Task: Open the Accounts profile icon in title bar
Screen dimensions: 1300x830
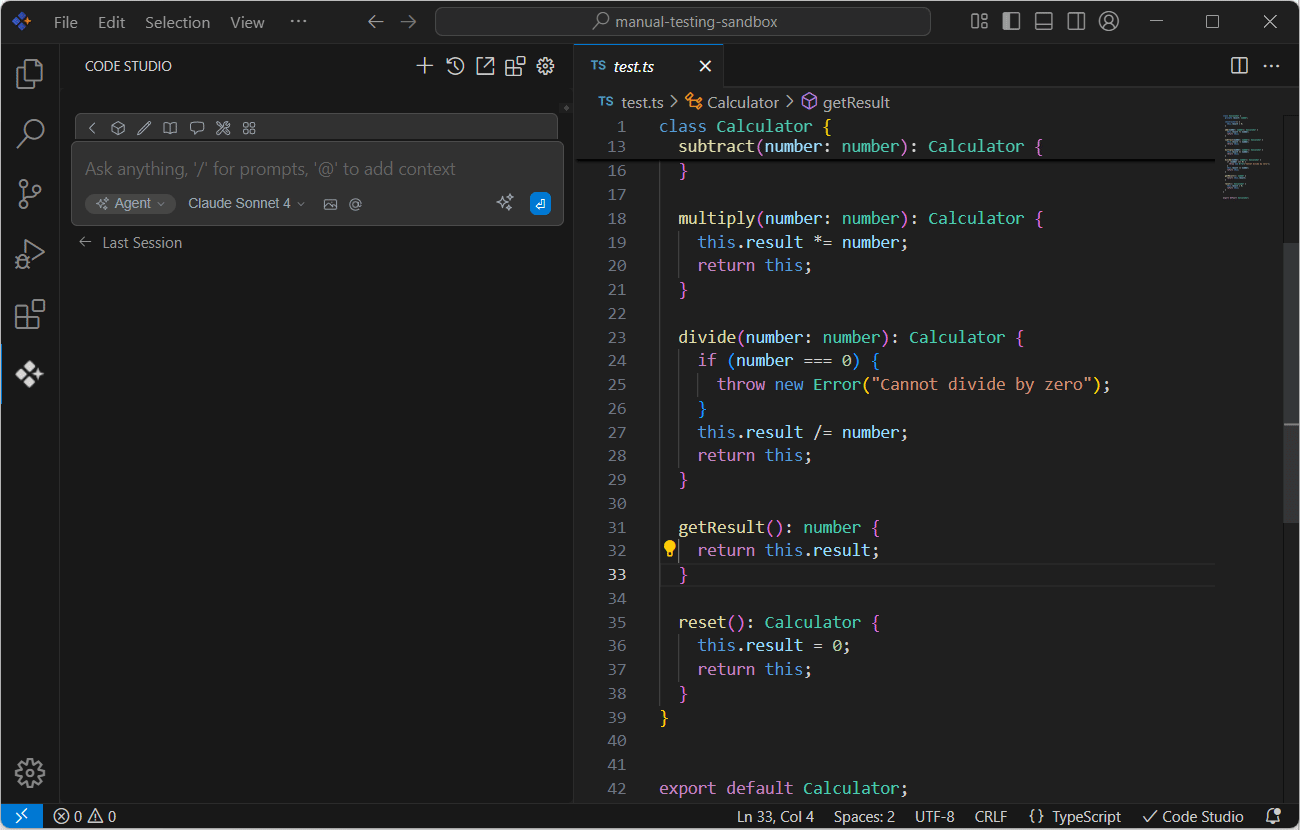Action: (1108, 22)
